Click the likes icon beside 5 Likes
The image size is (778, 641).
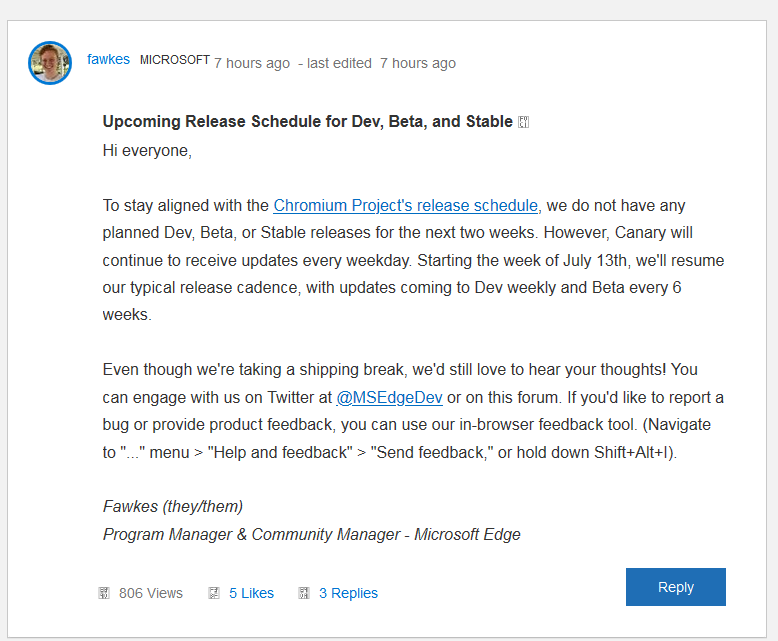(214, 593)
